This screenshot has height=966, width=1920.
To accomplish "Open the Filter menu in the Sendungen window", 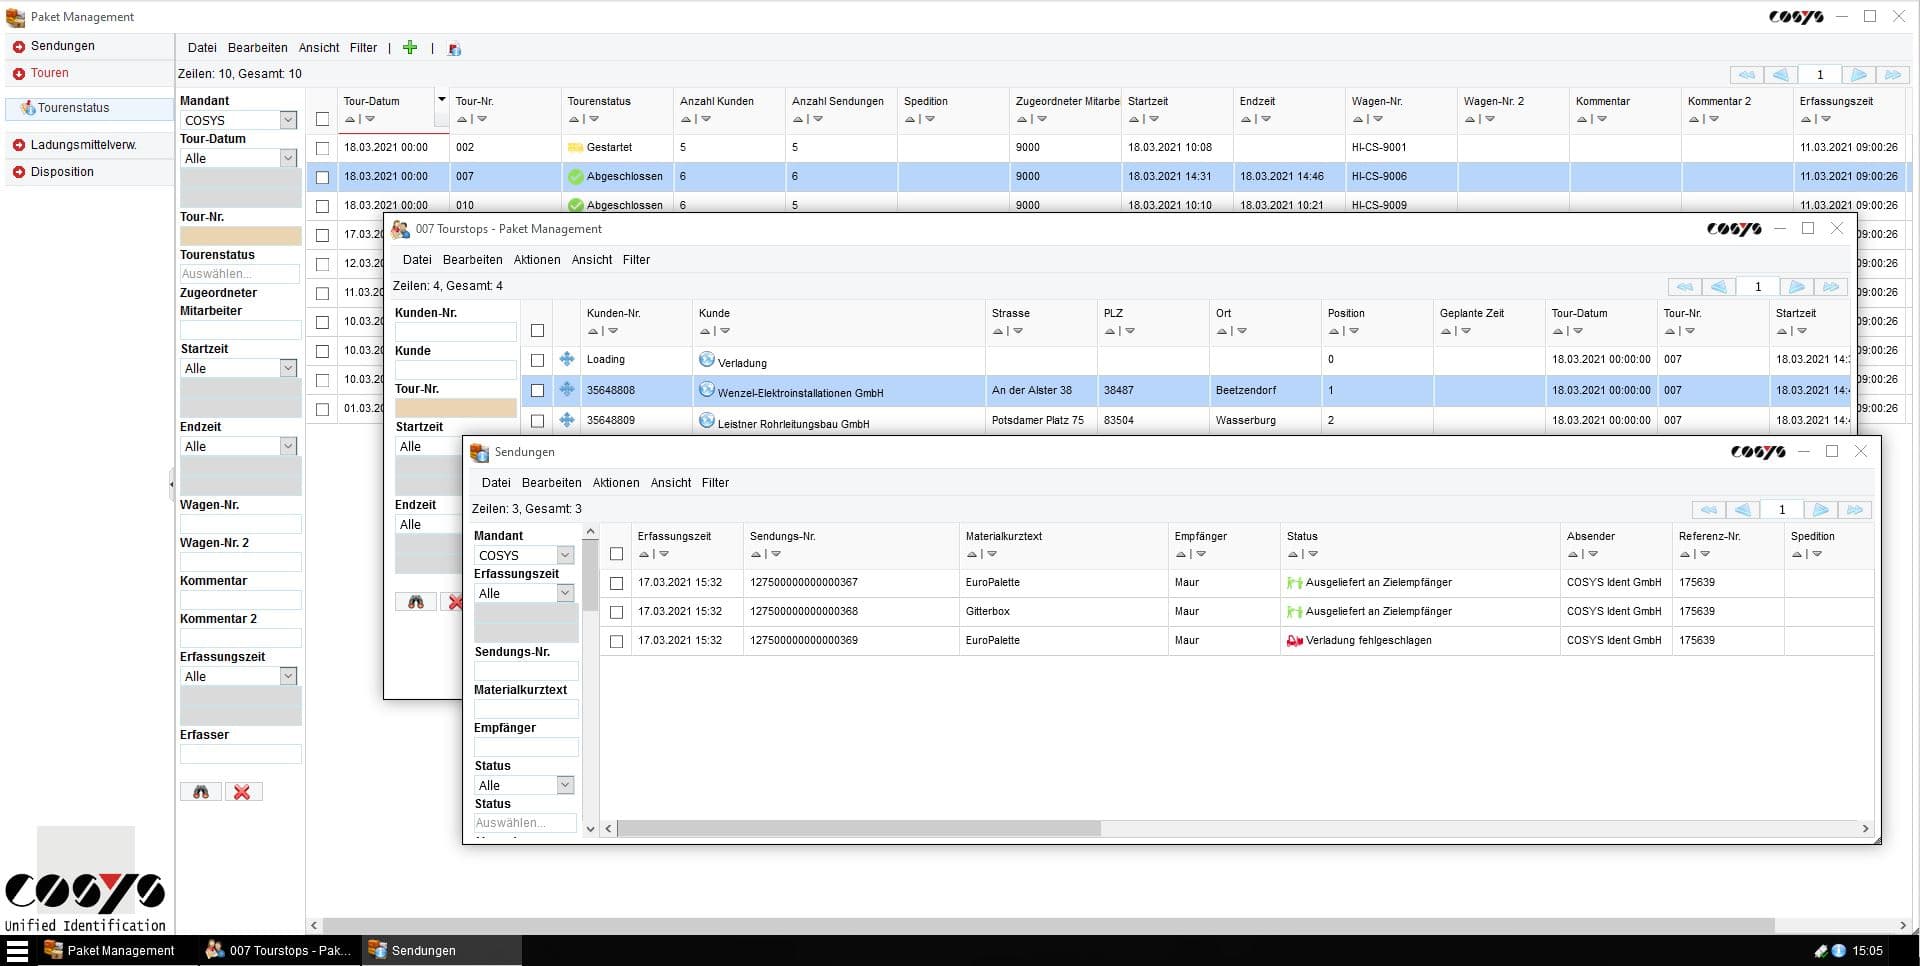I will 716,482.
